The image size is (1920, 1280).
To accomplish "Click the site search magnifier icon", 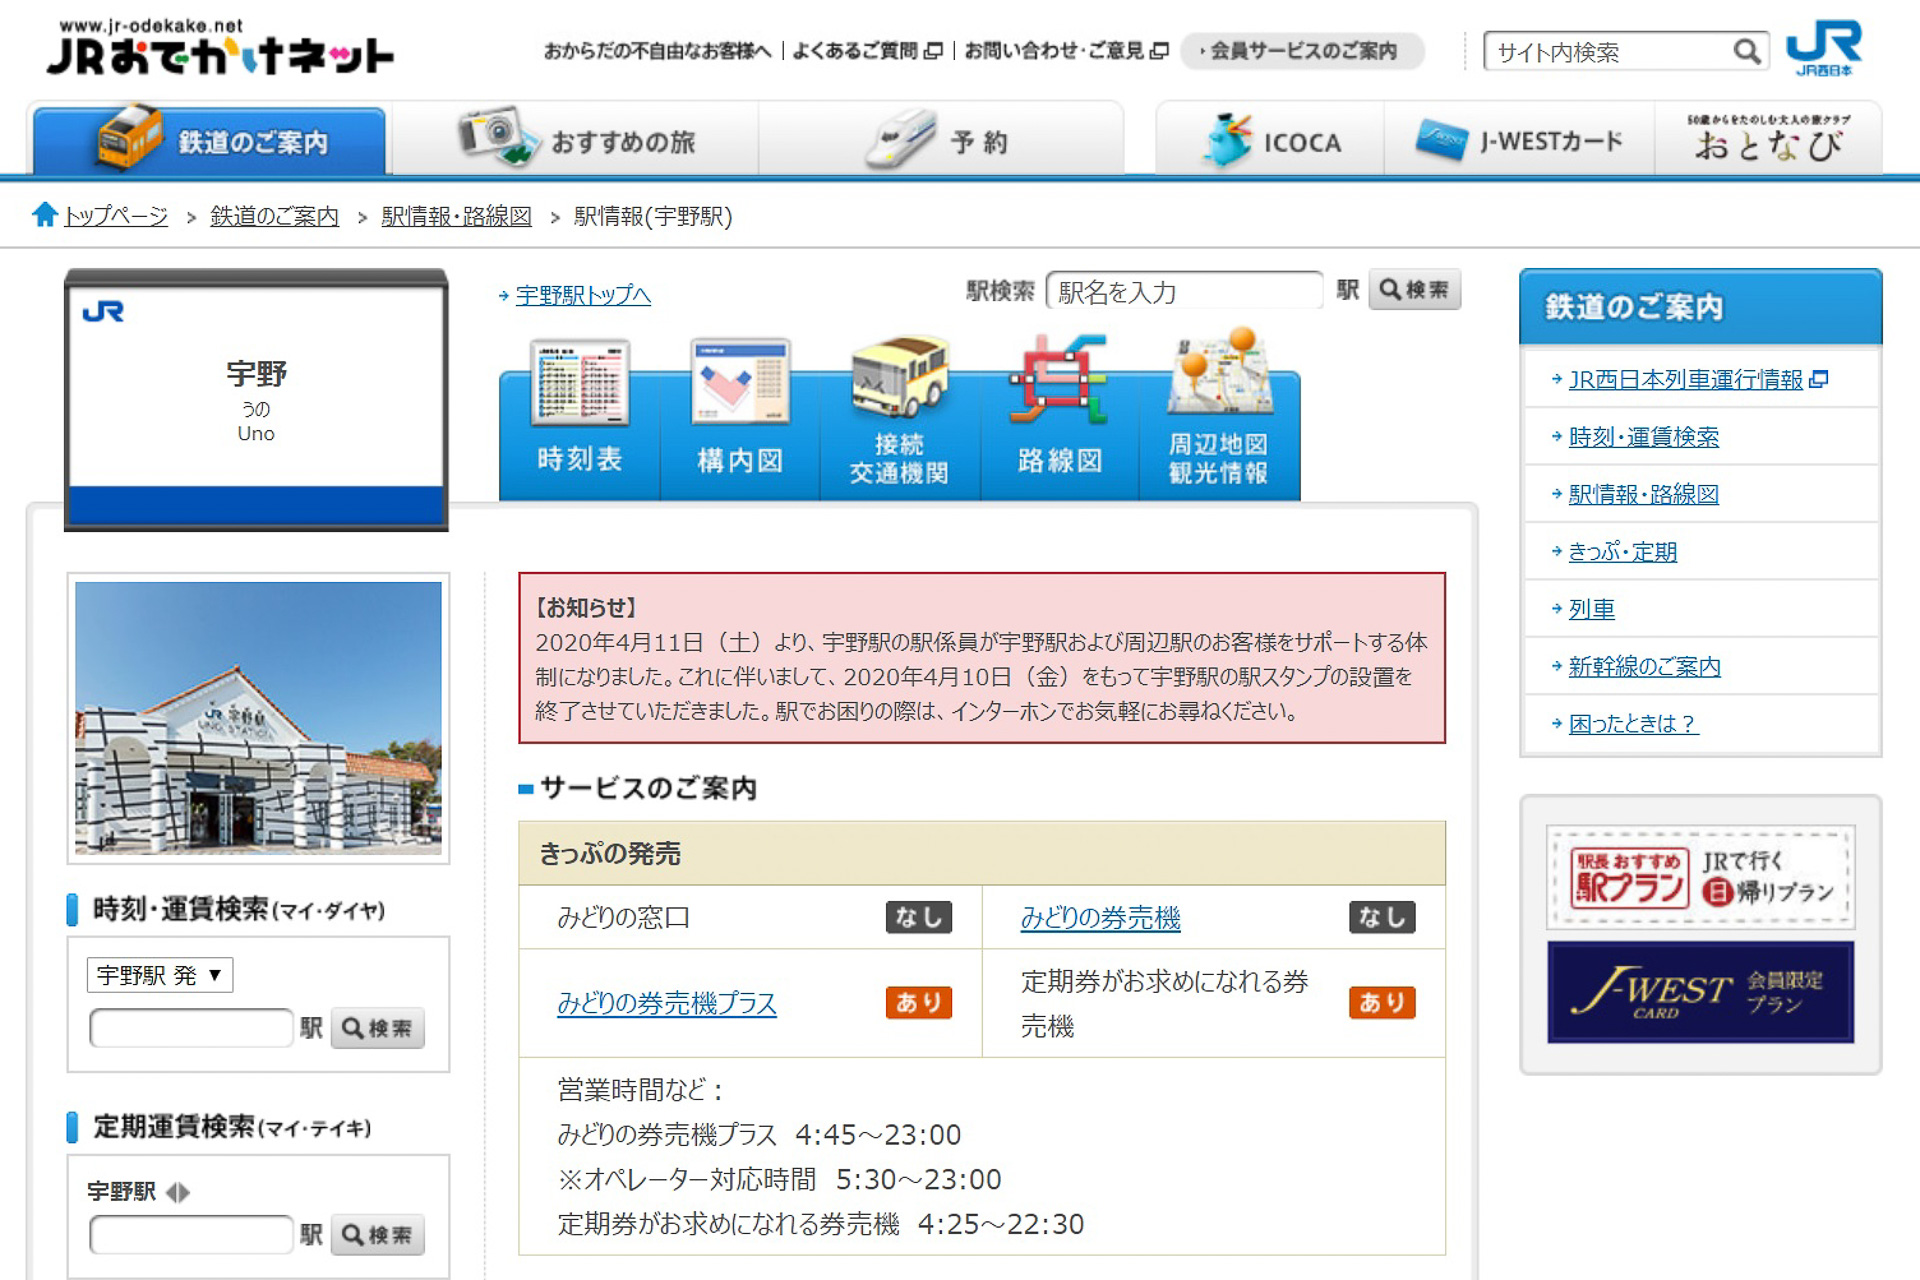I will (x=1746, y=51).
